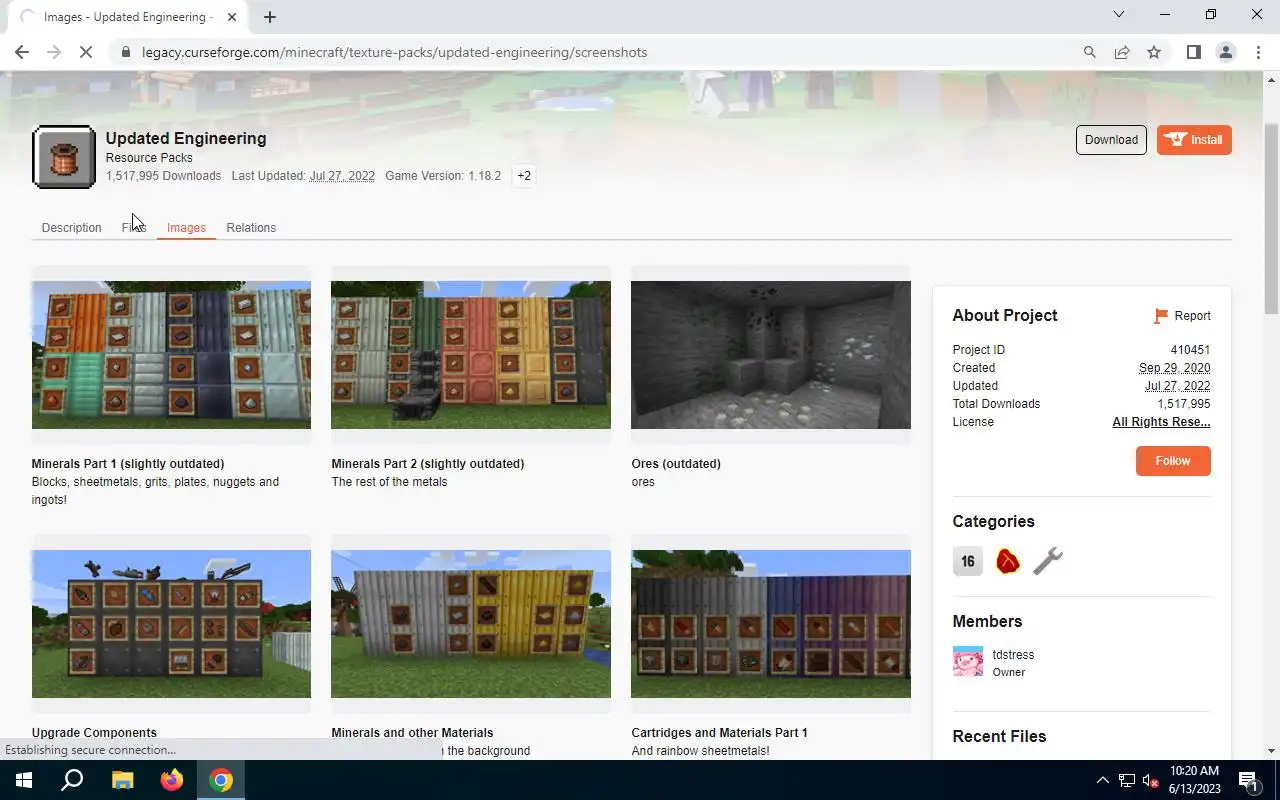Open the Chrome profile menu
This screenshot has height=800, width=1280.
[x=1225, y=52]
